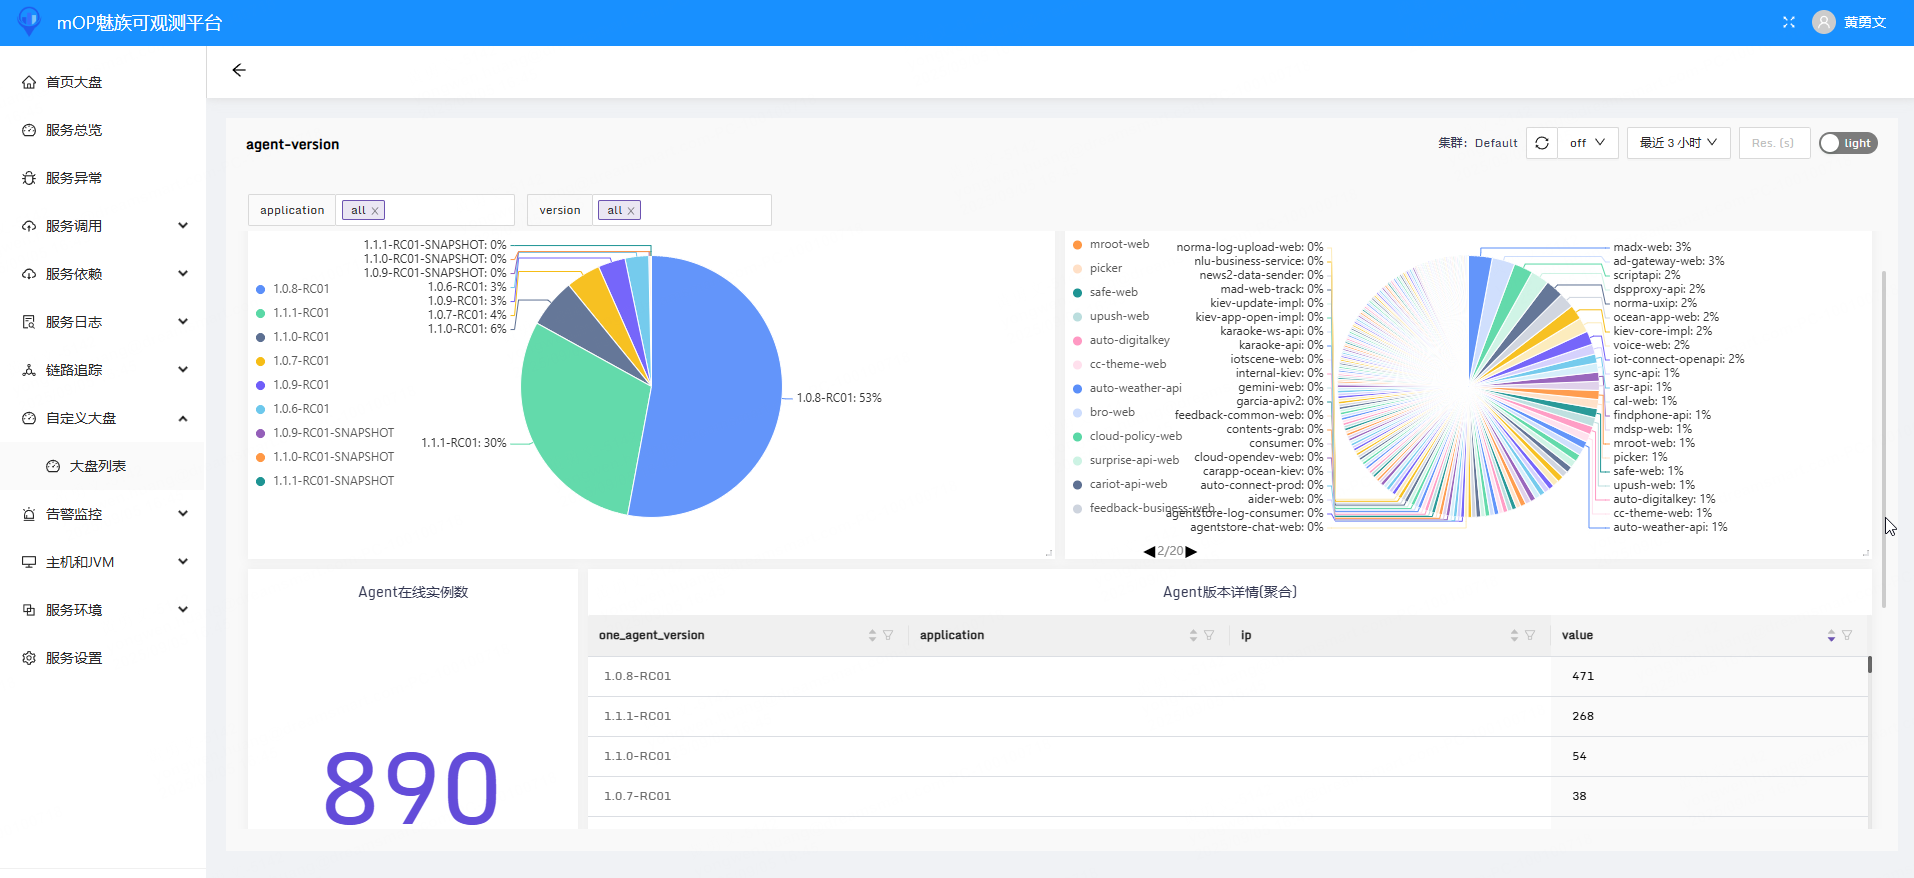
Task: Open the time range 最近3小时 dropdown
Action: pos(1678,143)
